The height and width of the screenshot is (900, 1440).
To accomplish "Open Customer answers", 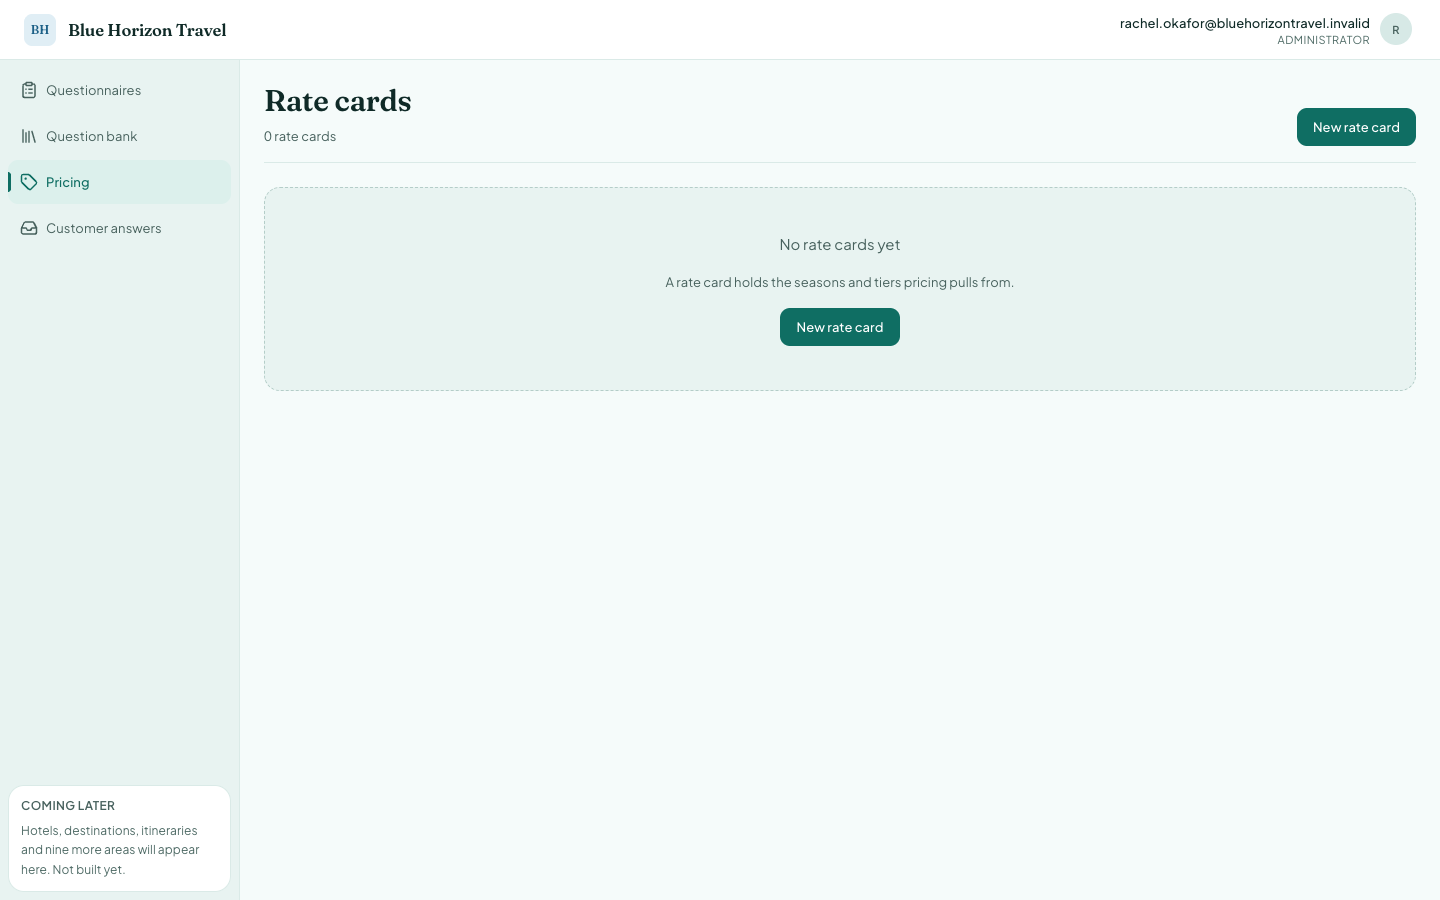I will [120, 228].
